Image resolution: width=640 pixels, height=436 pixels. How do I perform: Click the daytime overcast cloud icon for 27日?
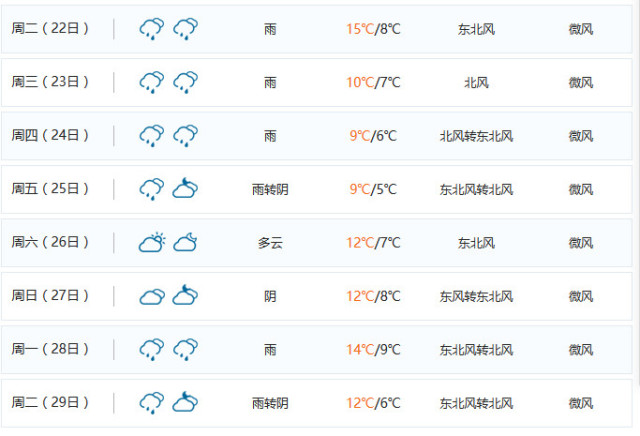[152, 297]
